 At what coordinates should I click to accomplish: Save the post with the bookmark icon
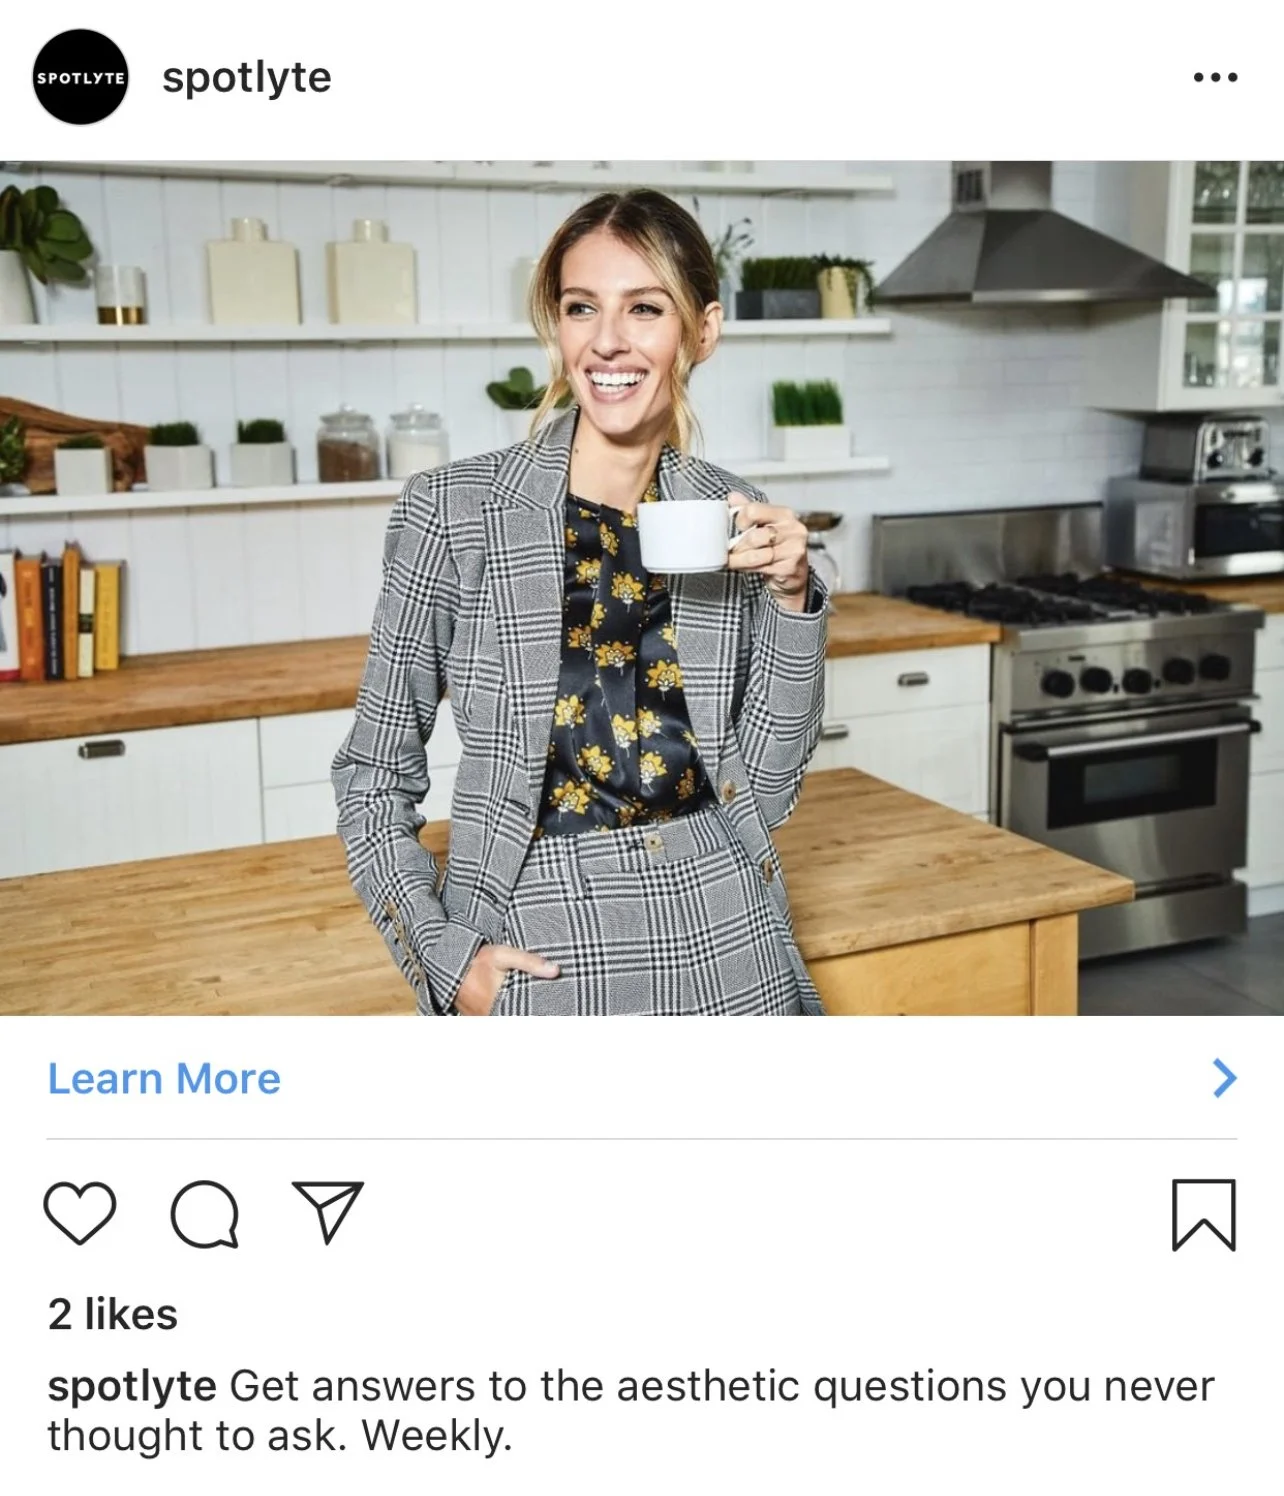point(1204,1215)
